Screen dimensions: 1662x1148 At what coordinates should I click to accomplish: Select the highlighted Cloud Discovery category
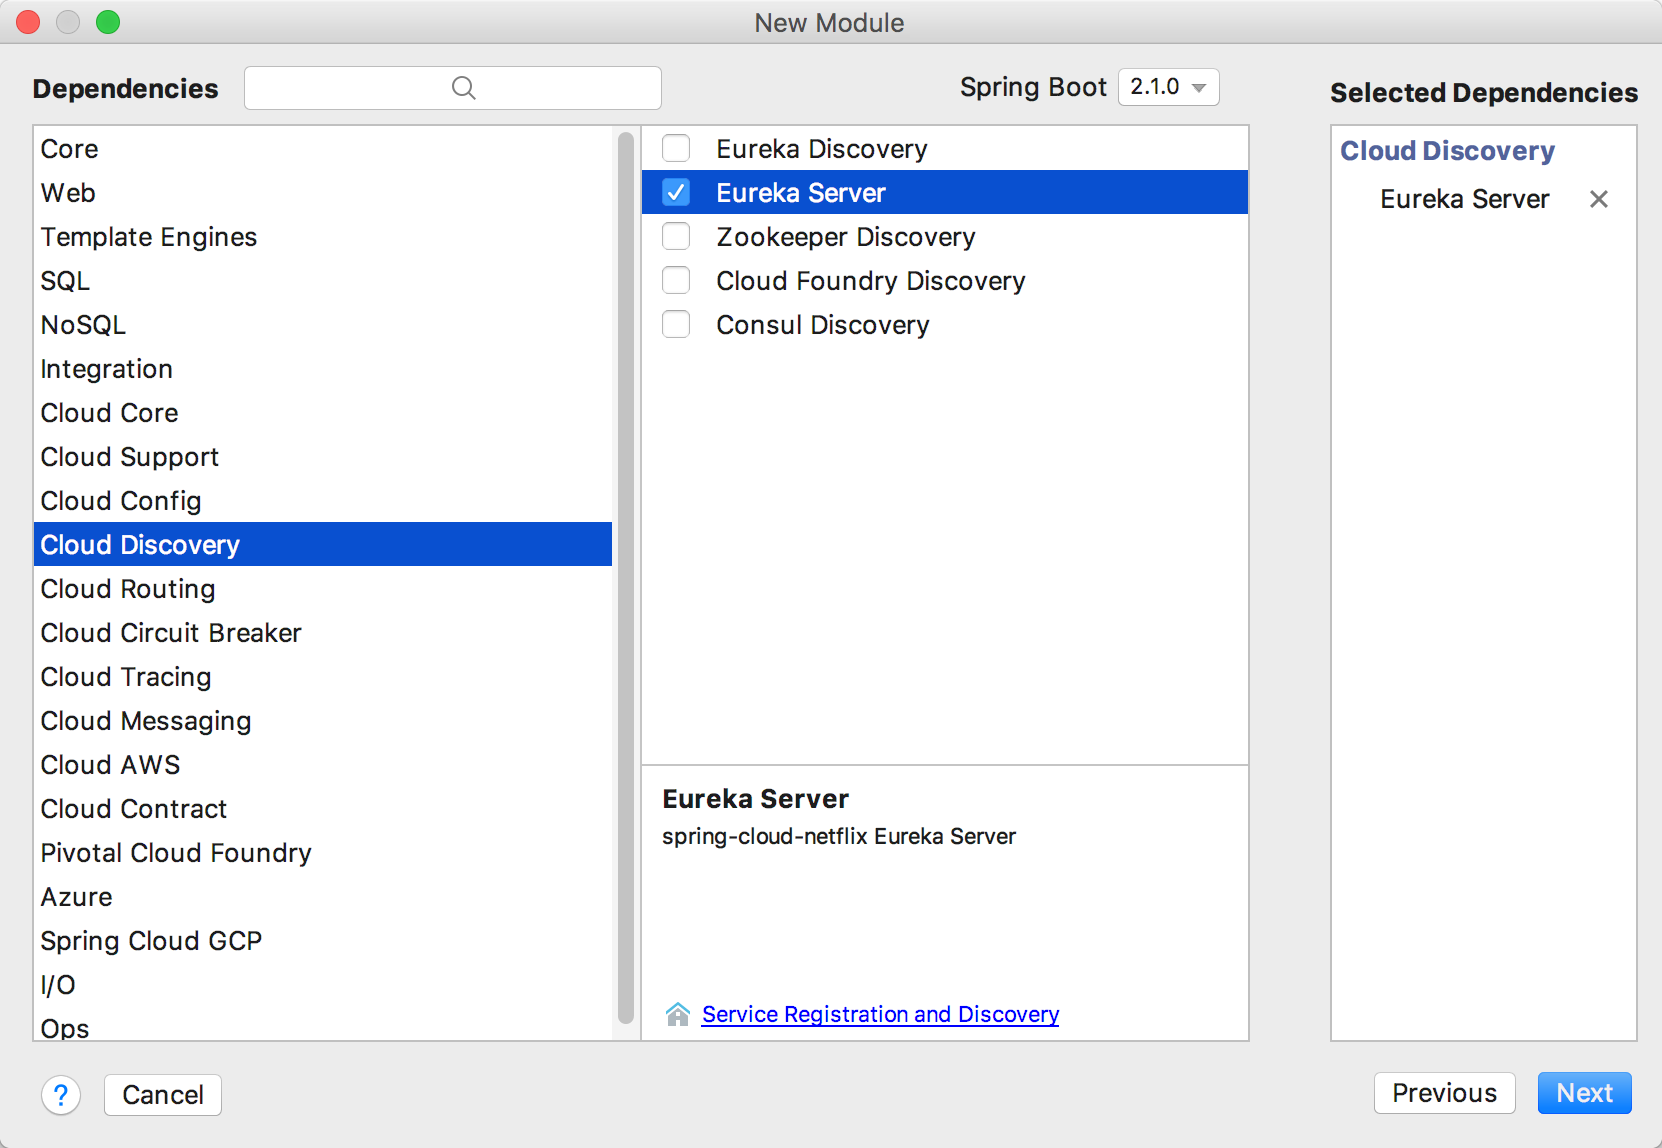pyautogui.click(x=323, y=545)
